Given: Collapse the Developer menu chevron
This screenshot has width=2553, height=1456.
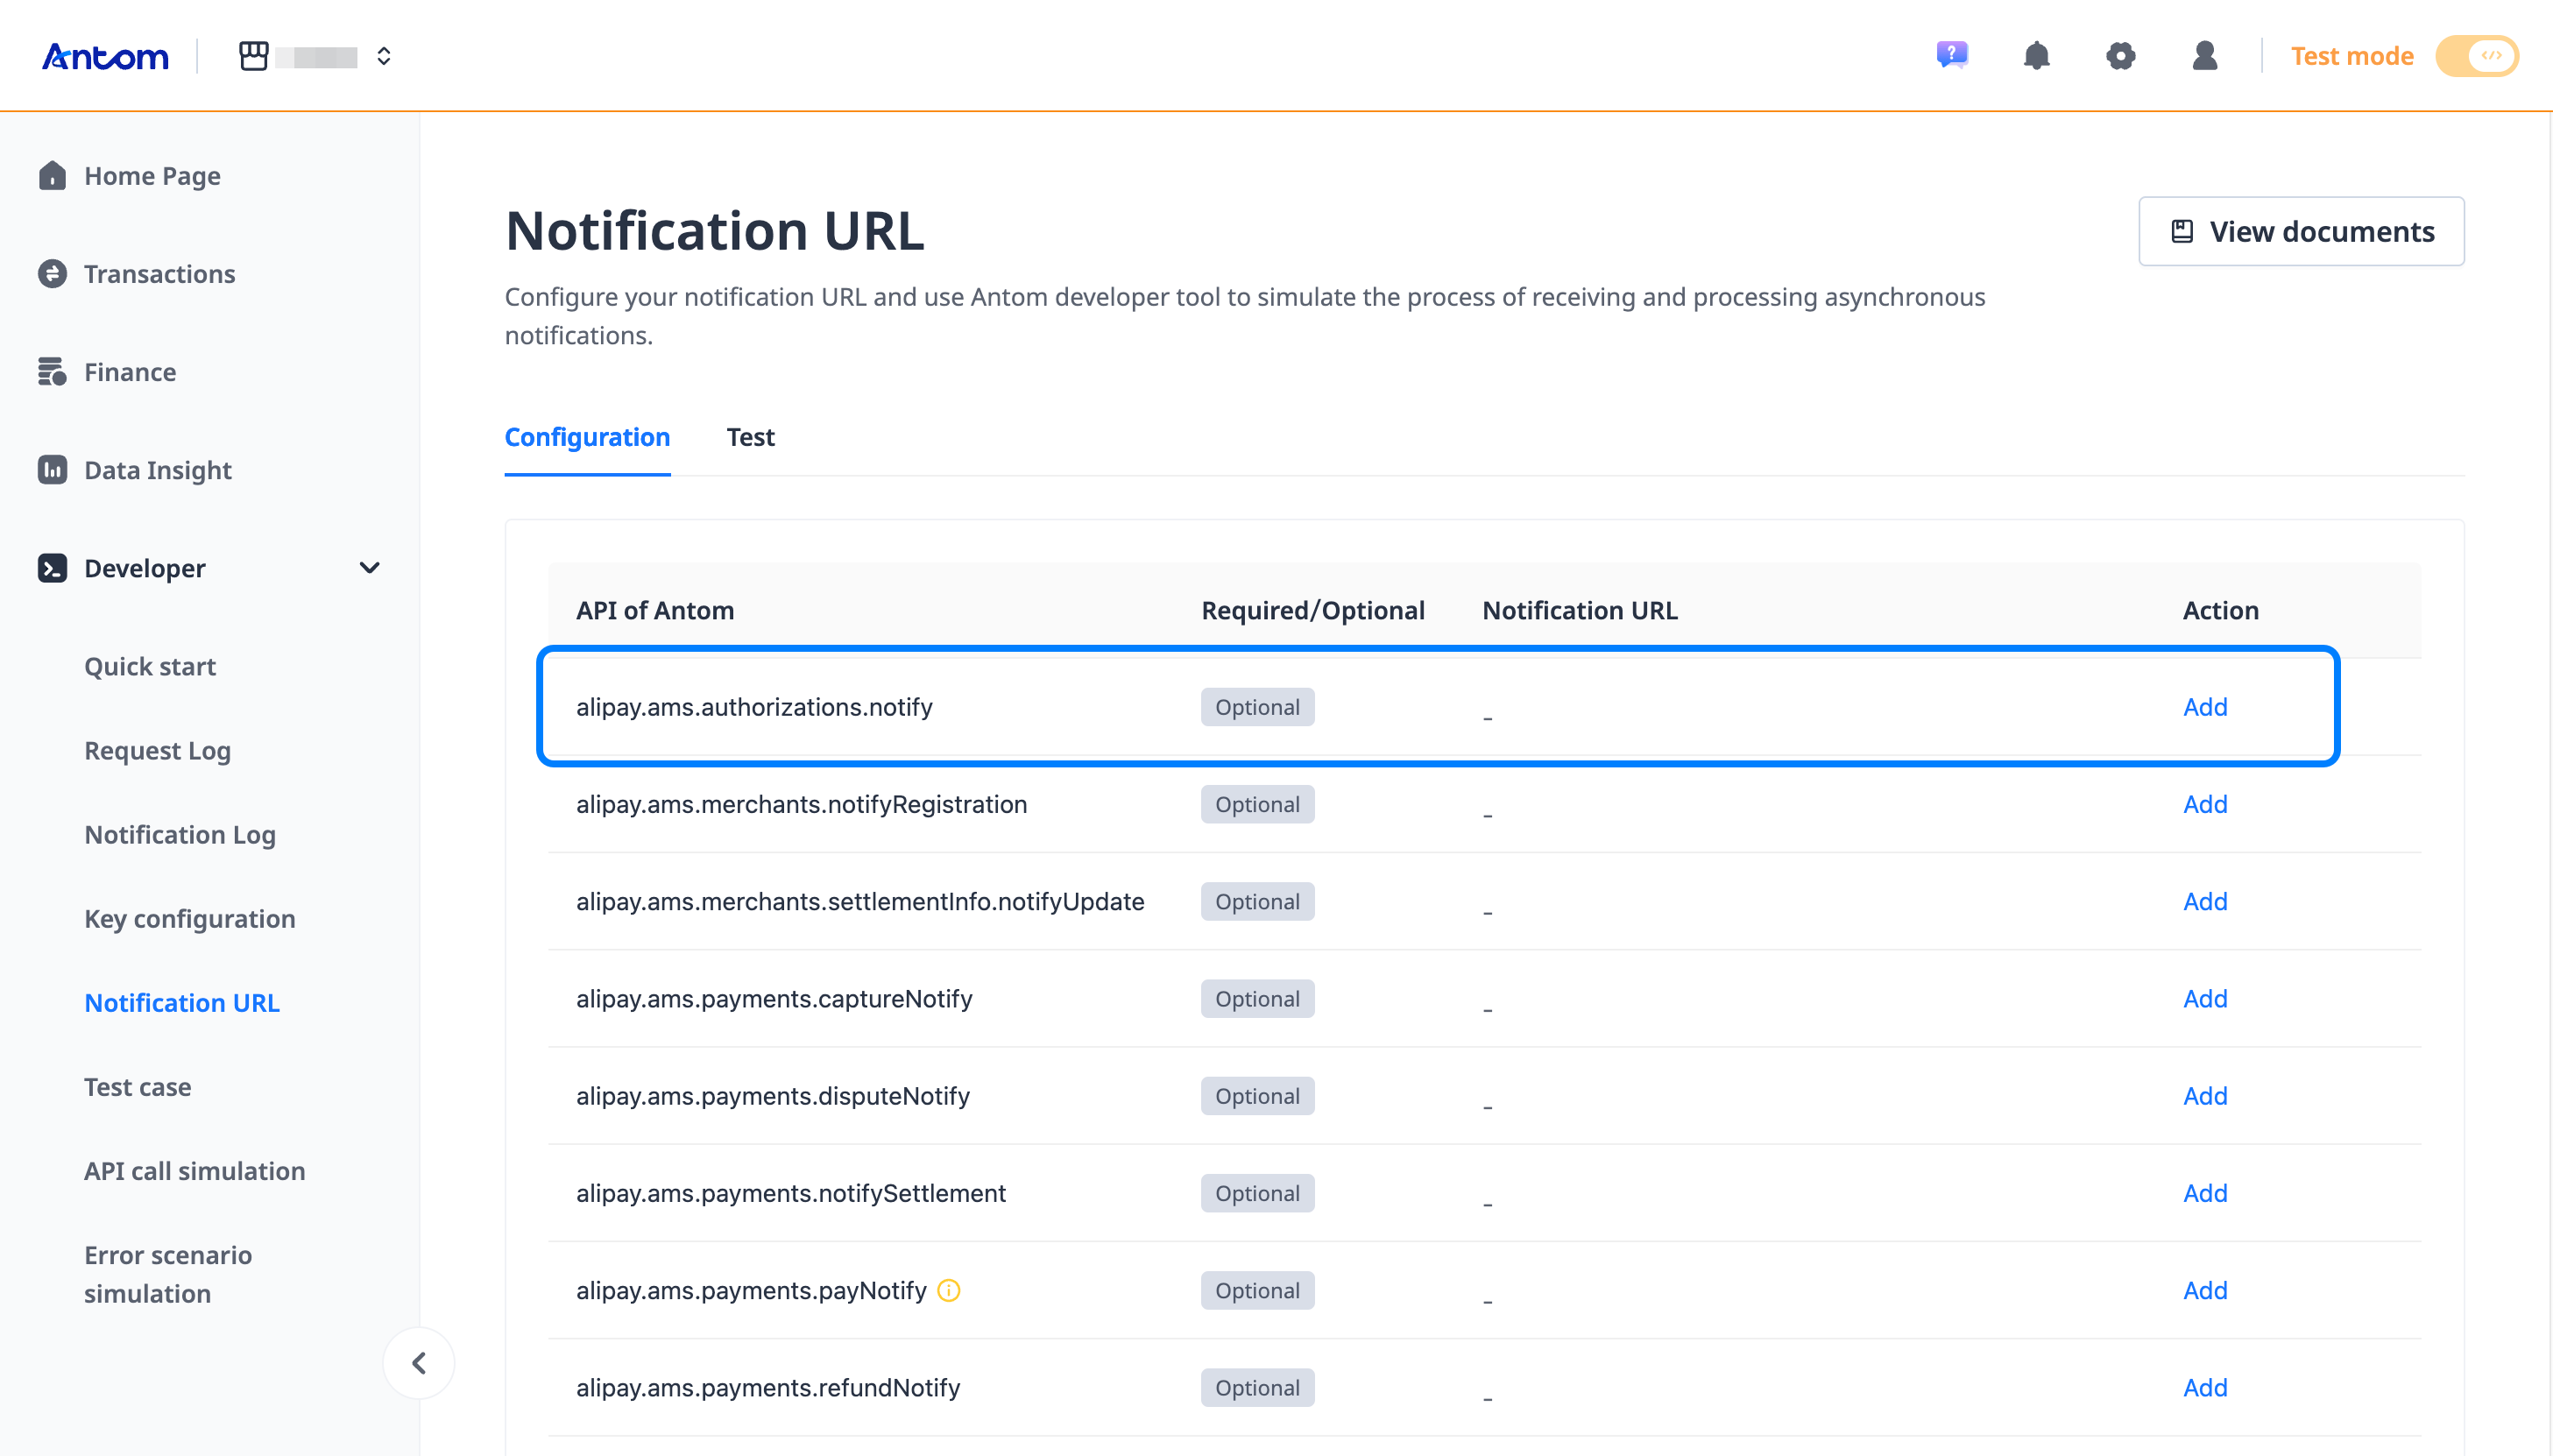Looking at the screenshot, I should point(369,568).
